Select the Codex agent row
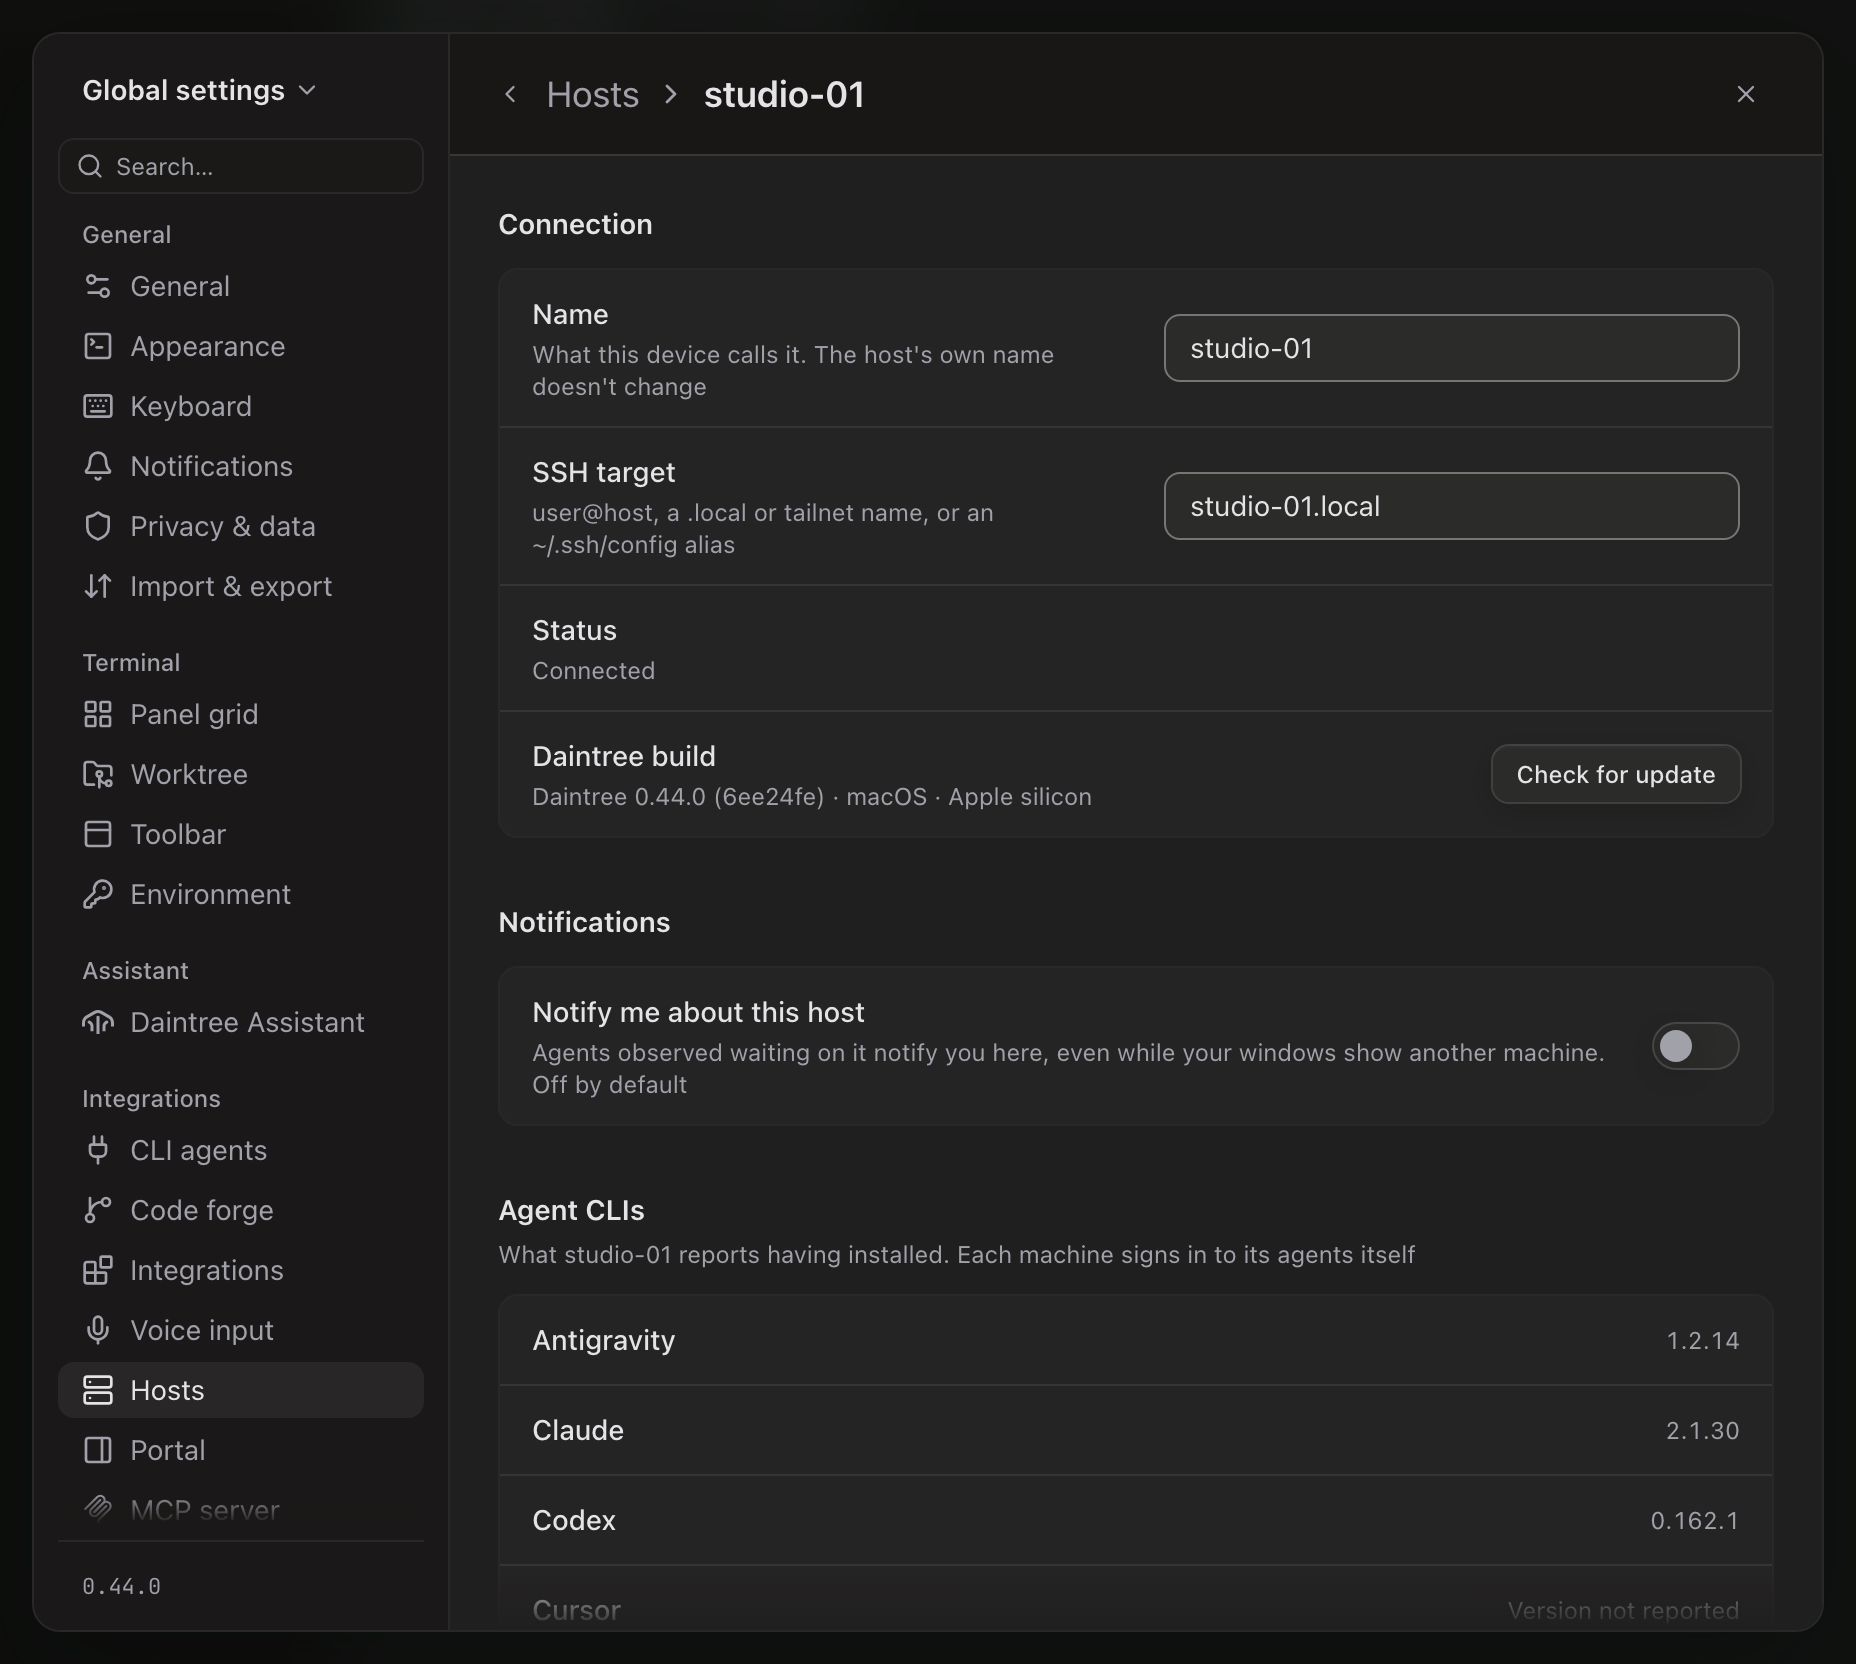 click(1136, 1520)
